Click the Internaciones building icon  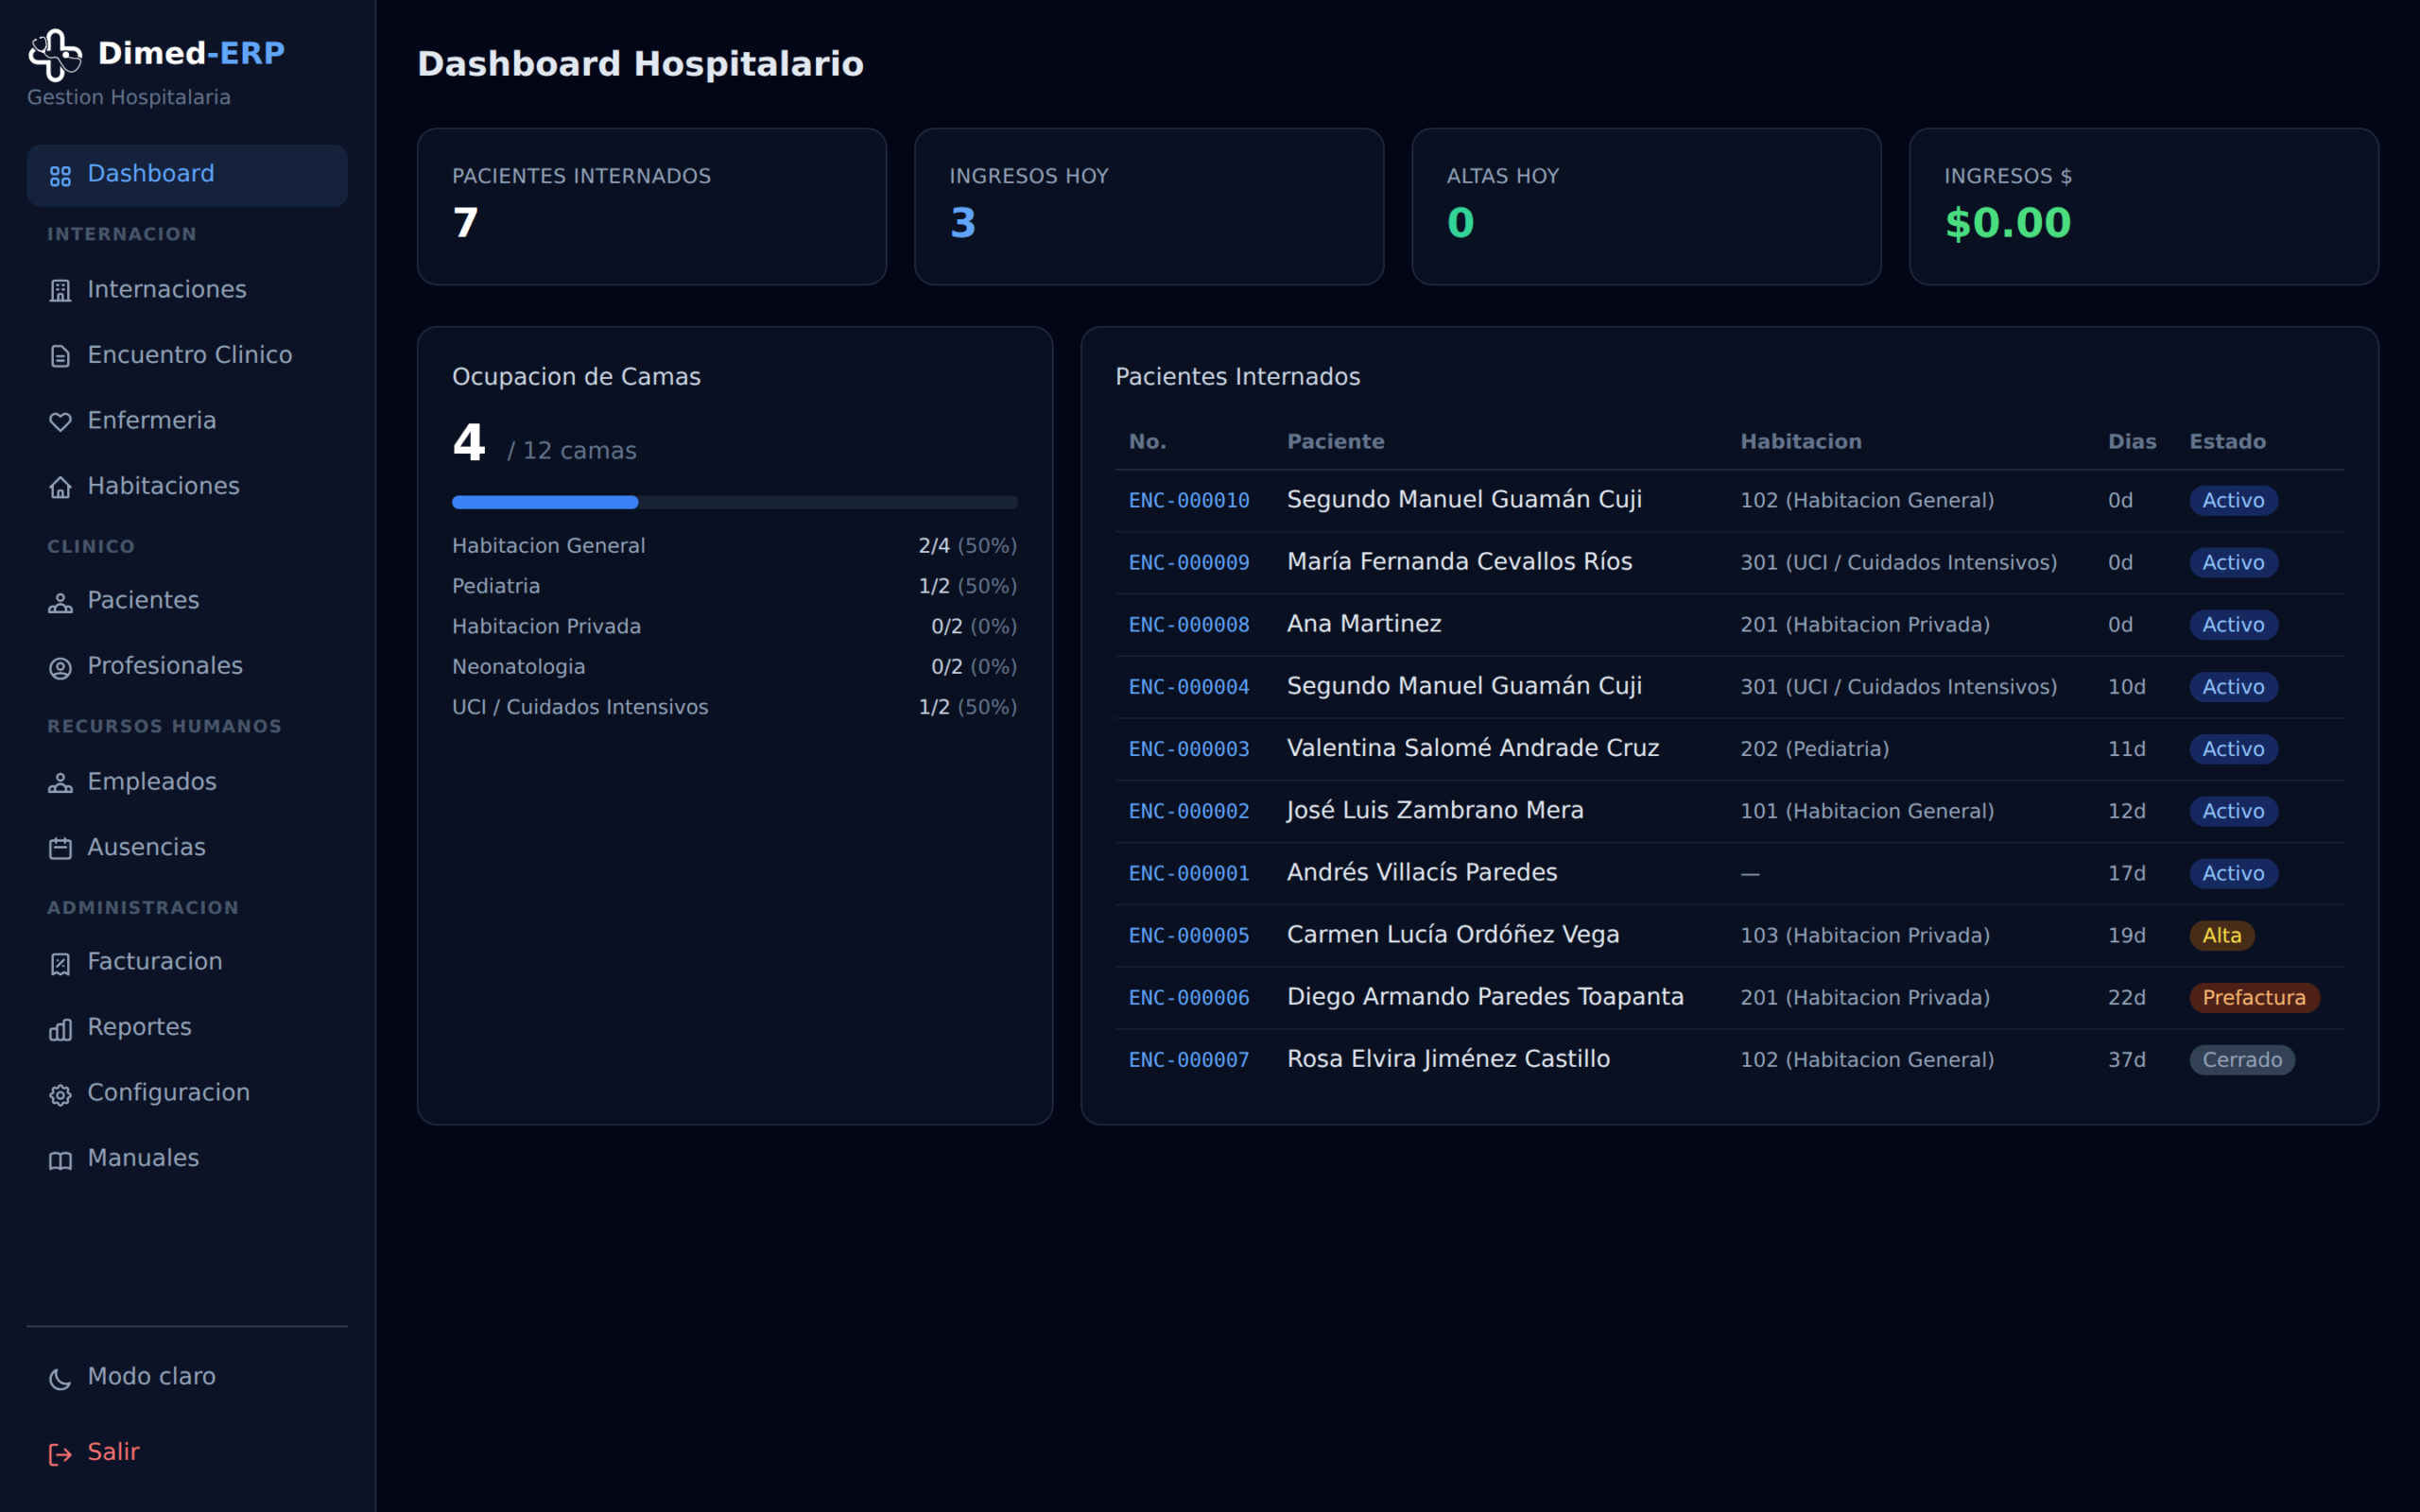(60, 291)
